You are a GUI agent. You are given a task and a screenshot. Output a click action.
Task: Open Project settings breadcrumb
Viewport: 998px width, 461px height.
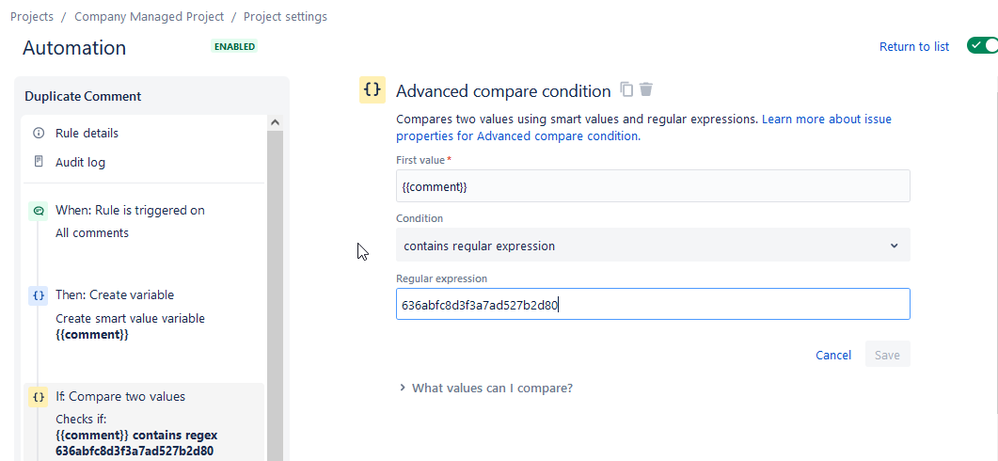coord(285,17)
